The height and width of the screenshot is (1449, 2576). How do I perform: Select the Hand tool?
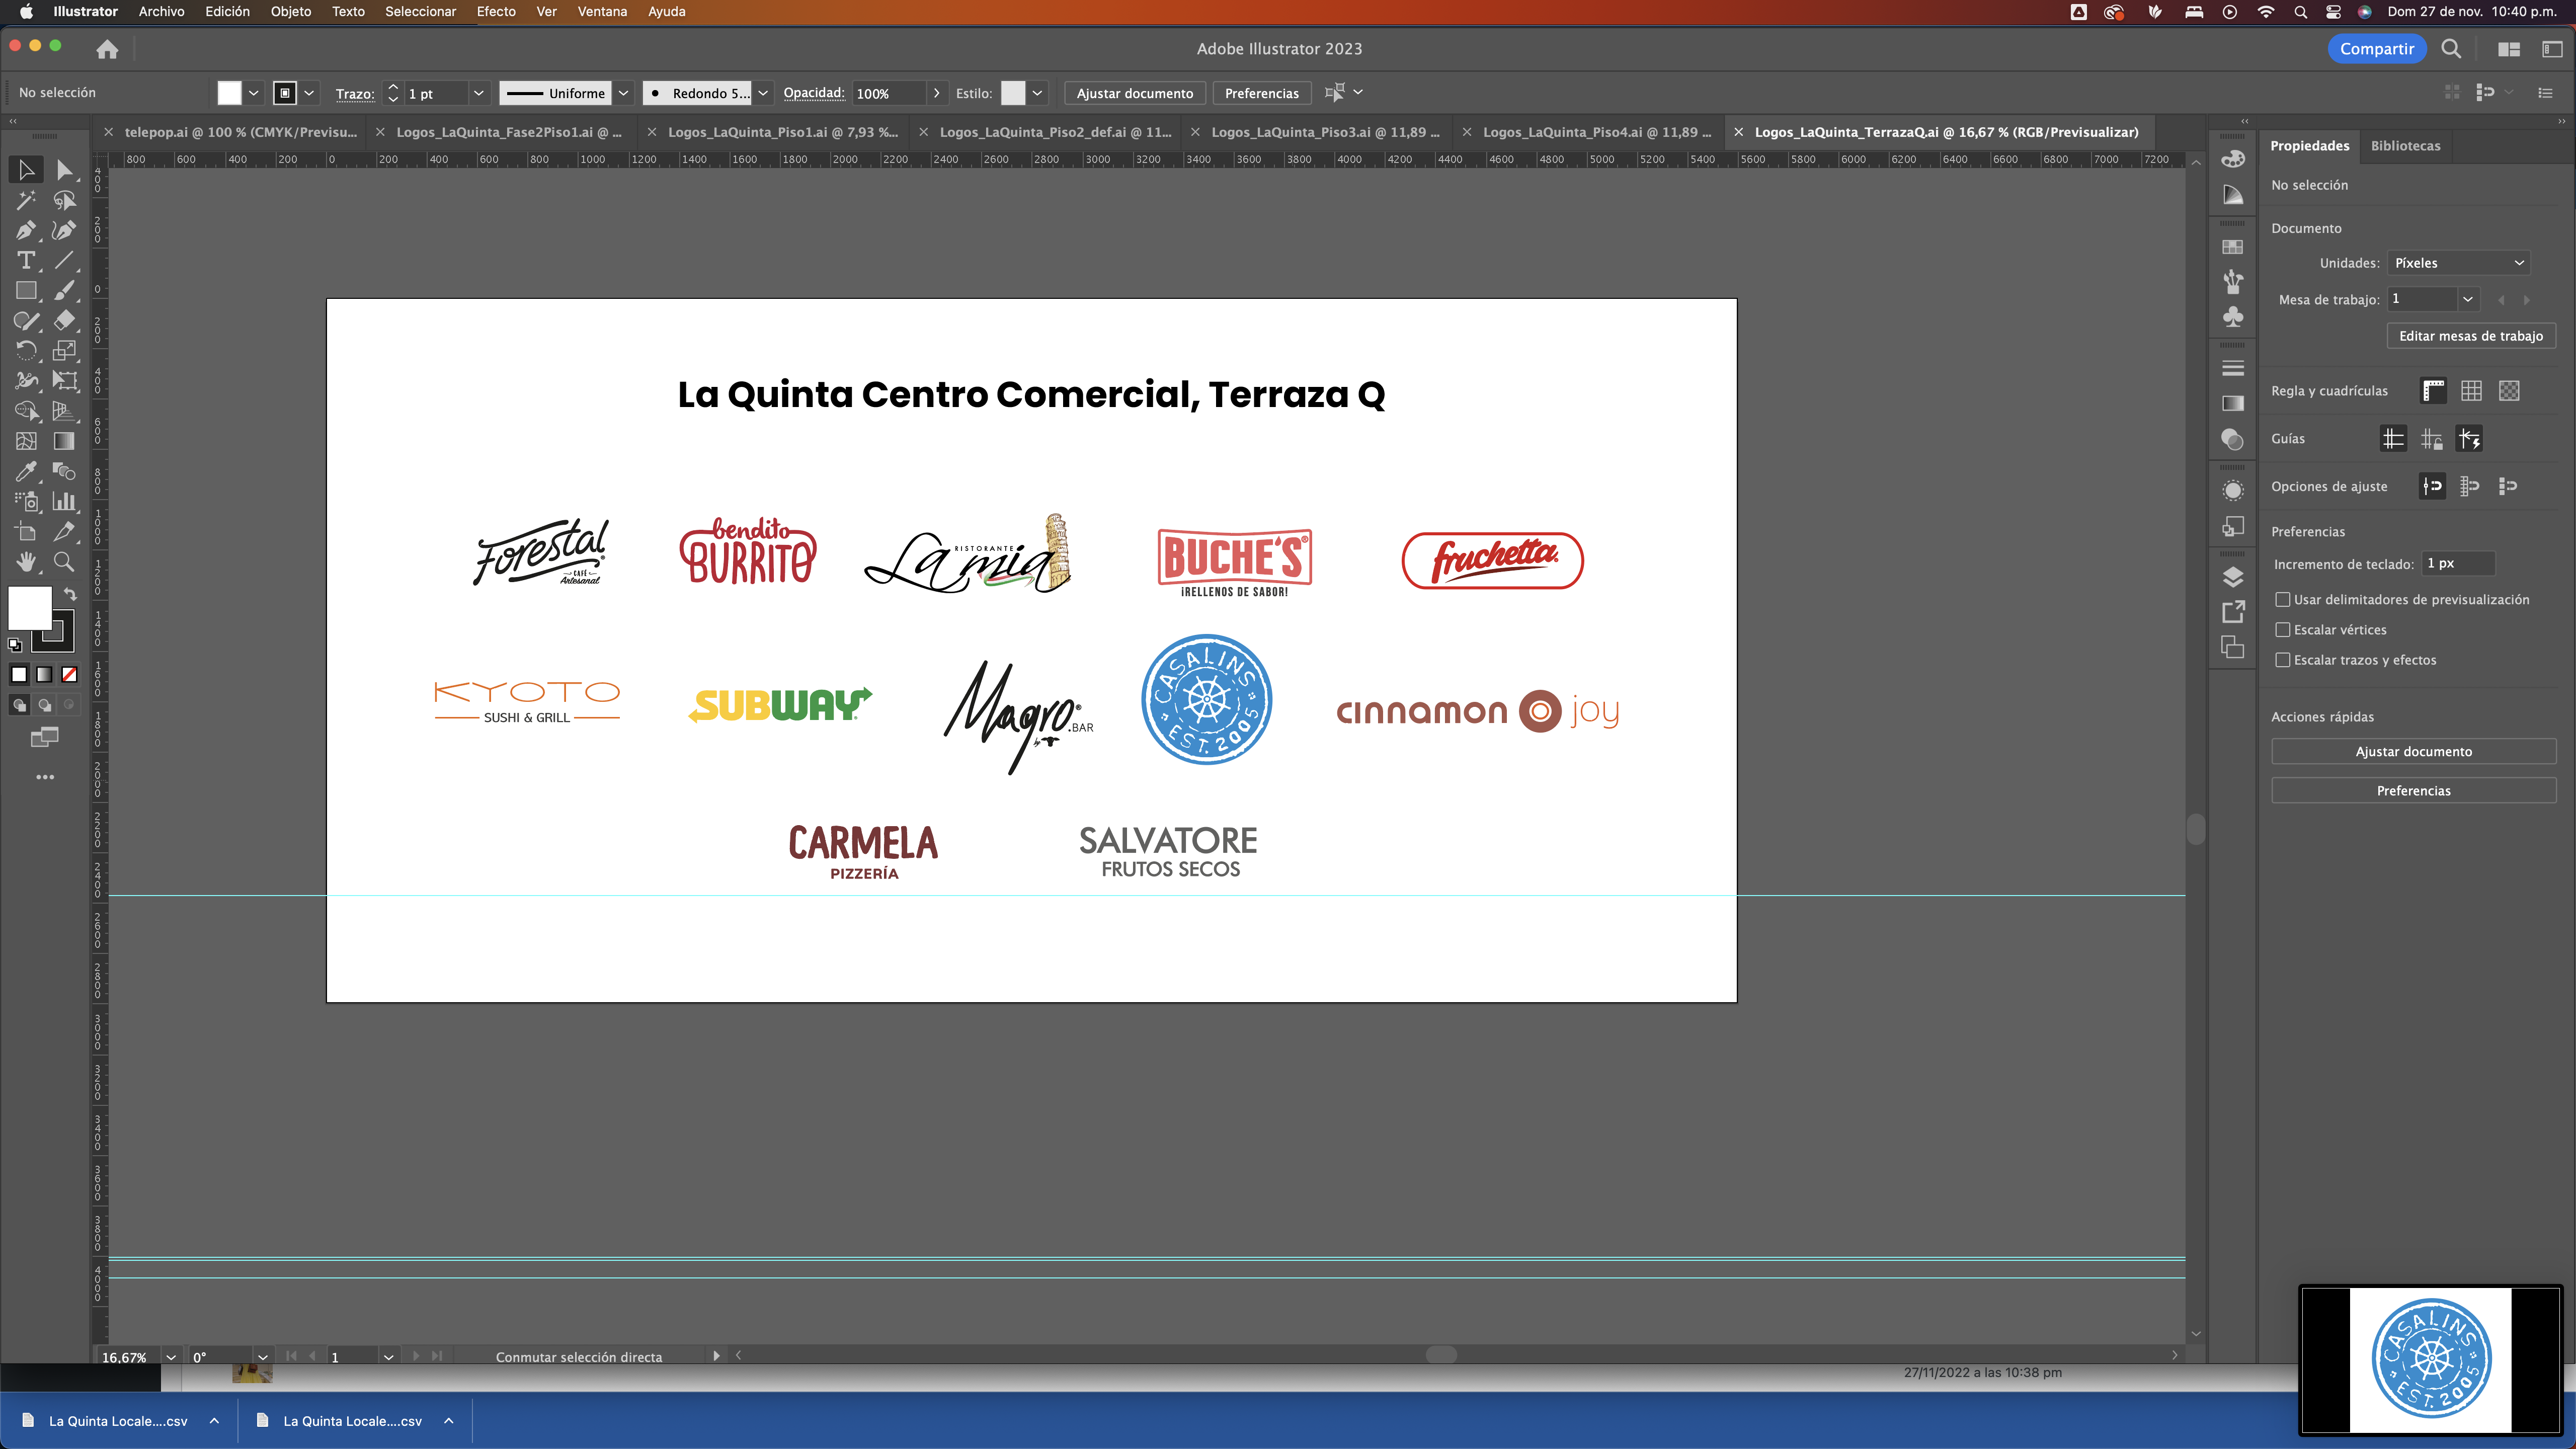pyautogui.click(x=26, y=562)
